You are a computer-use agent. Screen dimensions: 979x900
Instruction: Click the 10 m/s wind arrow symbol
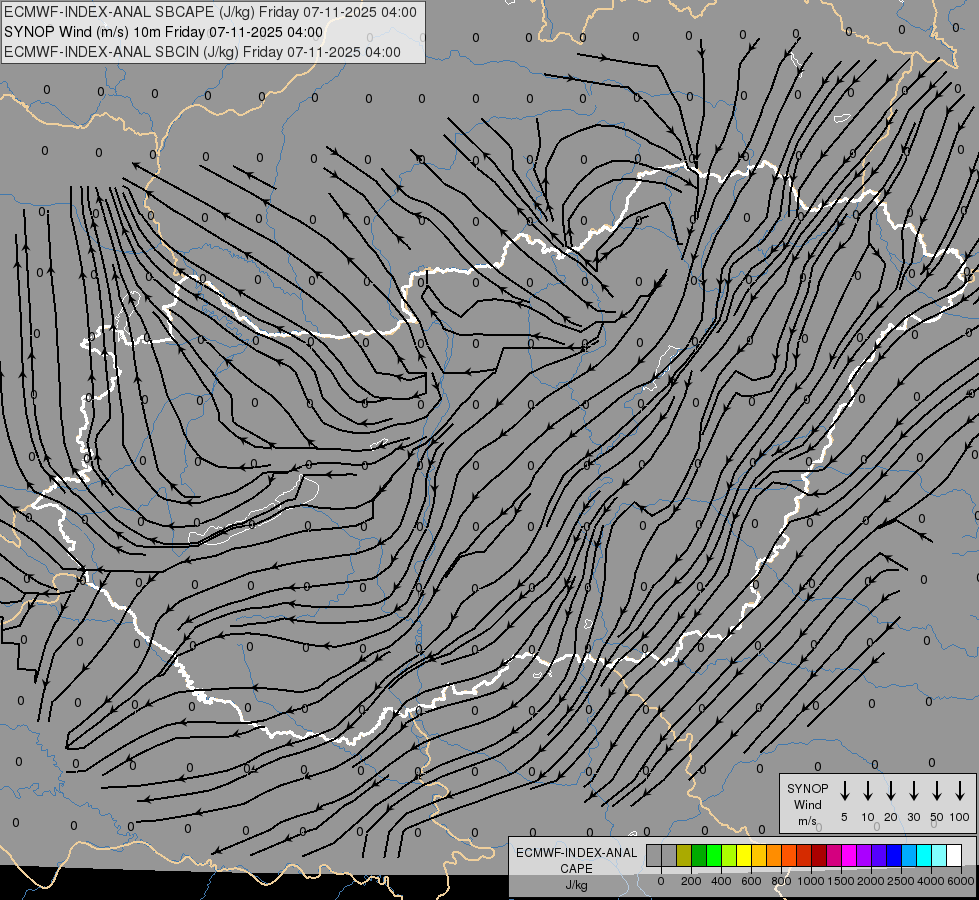(x=868, y=791)
